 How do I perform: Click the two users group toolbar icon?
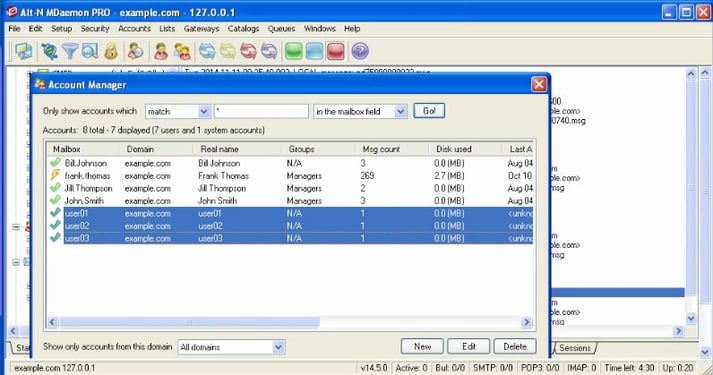tap(182, 51)
